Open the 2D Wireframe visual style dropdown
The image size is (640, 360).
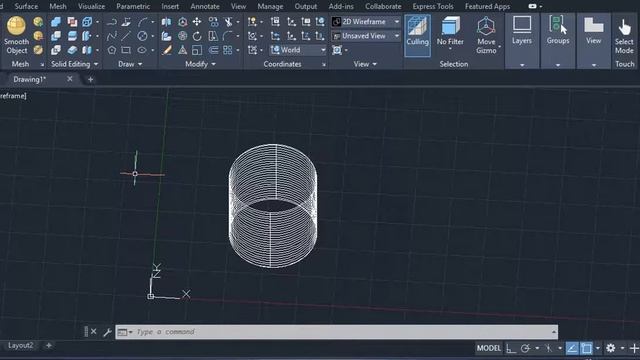[x=366, y=22]
